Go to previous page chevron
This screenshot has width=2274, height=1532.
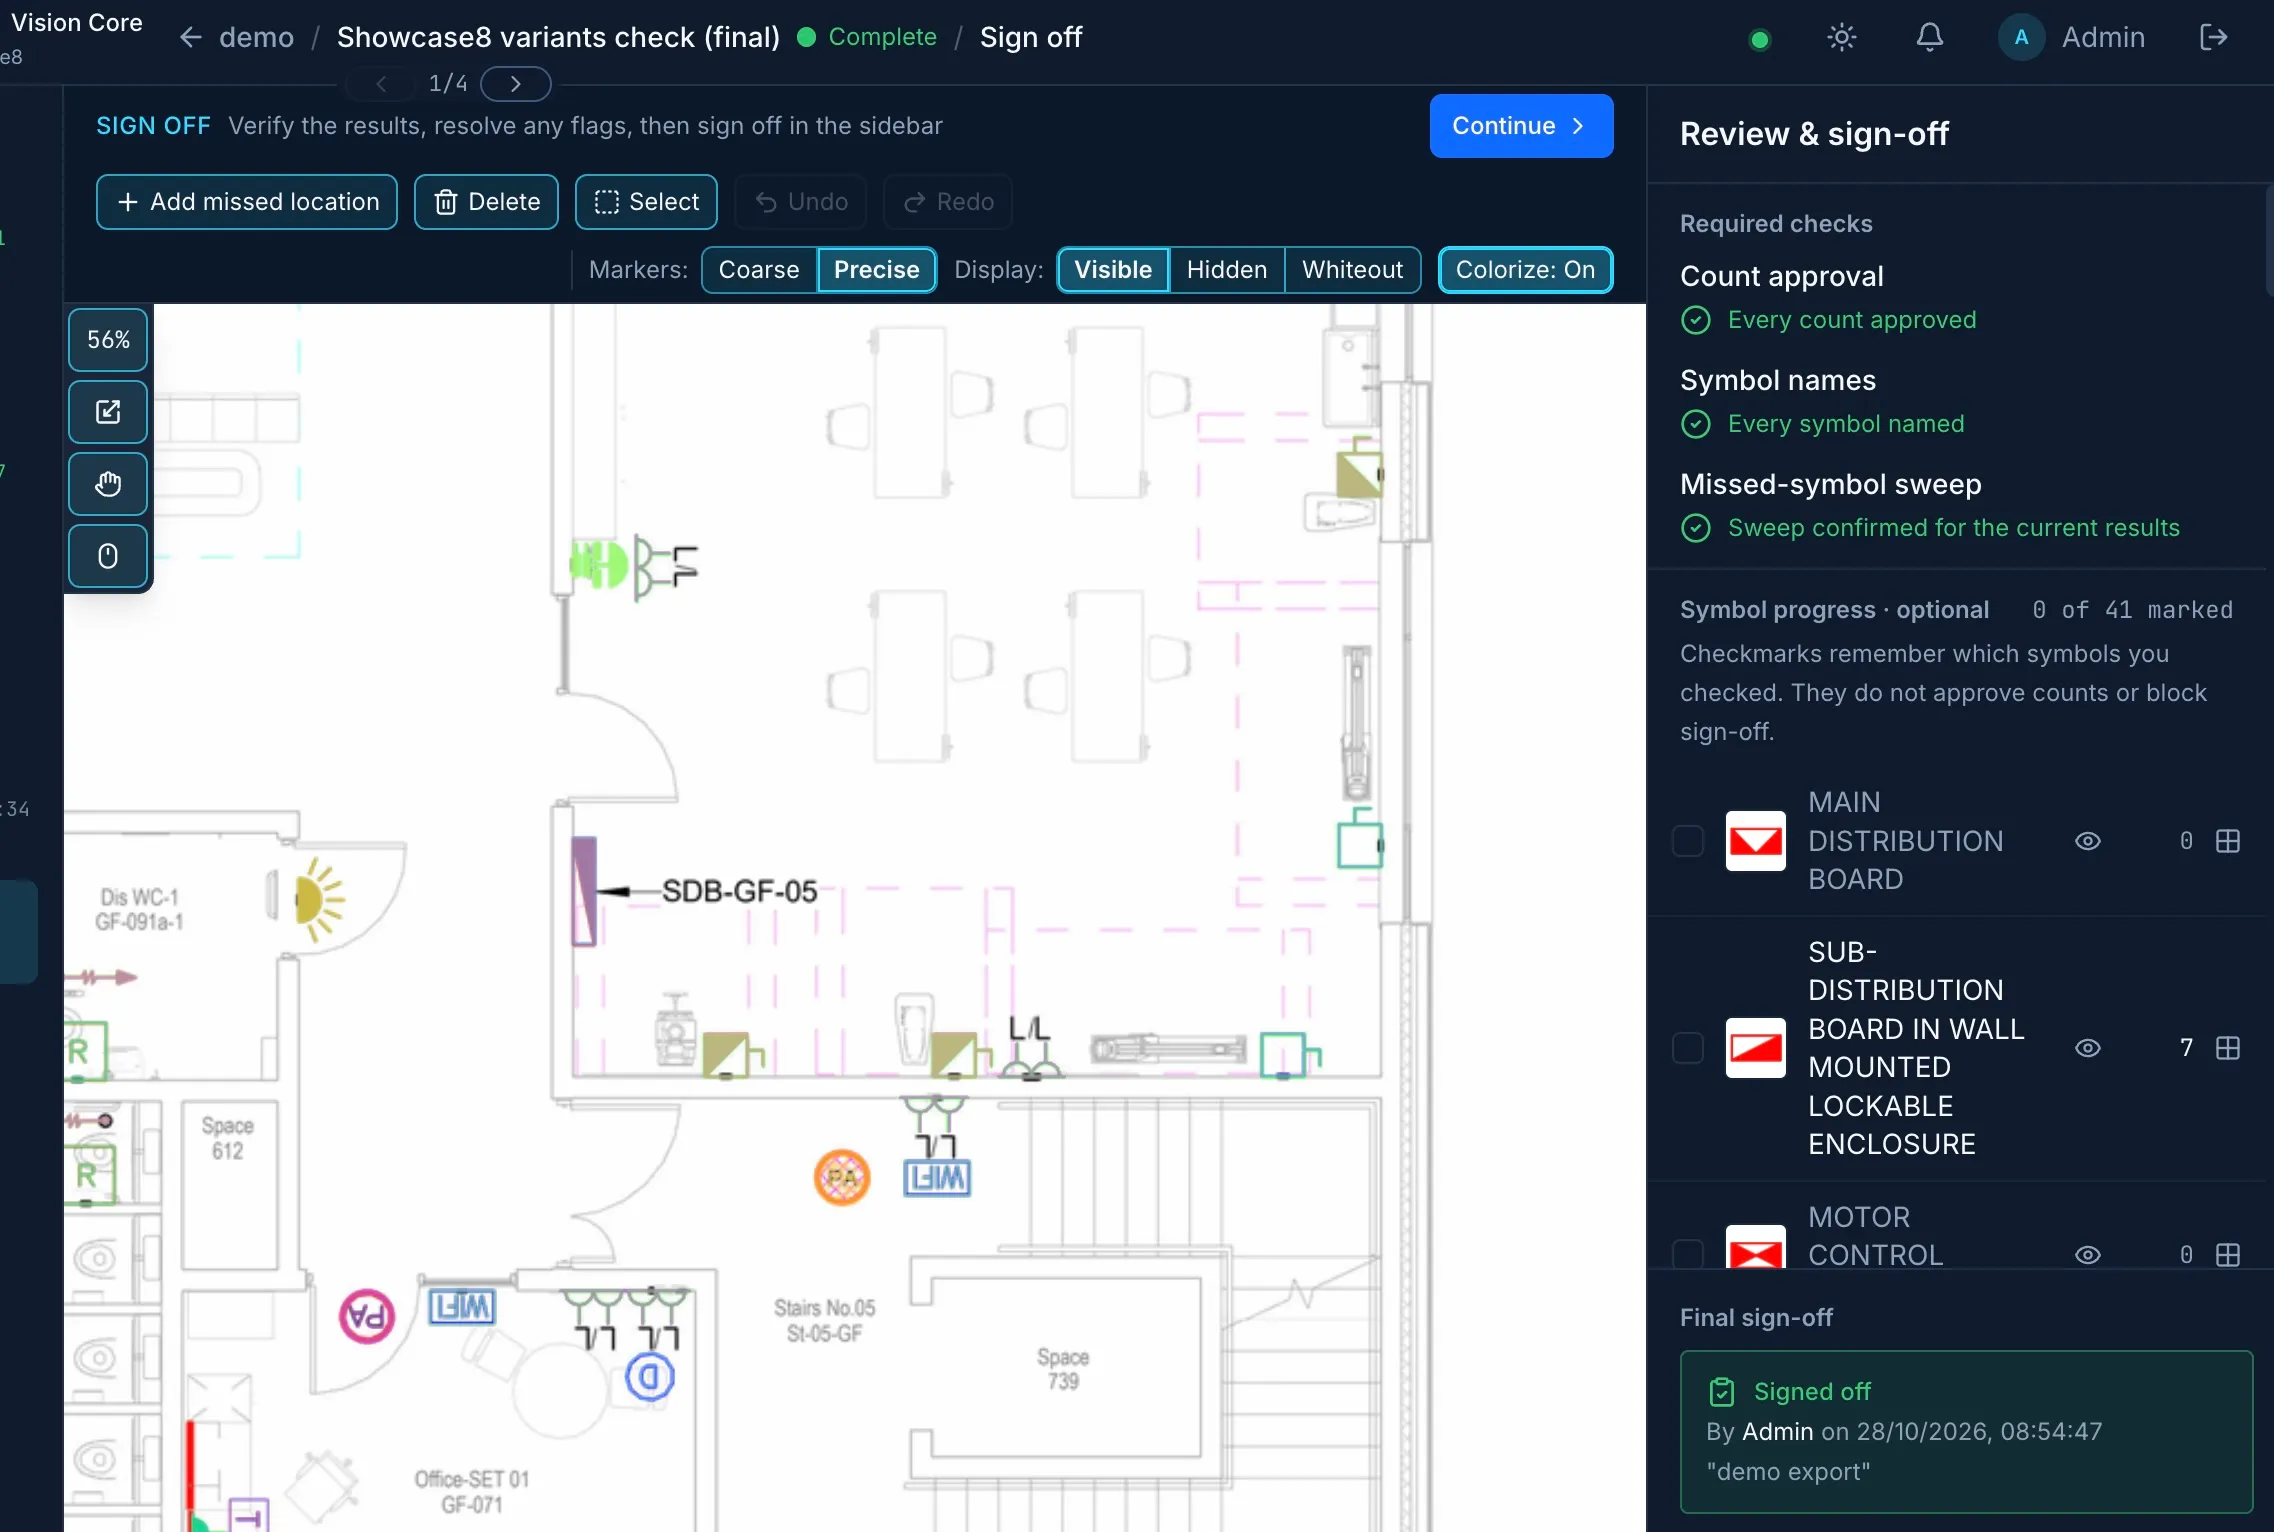pyautogui.click(x=380, y=84)
